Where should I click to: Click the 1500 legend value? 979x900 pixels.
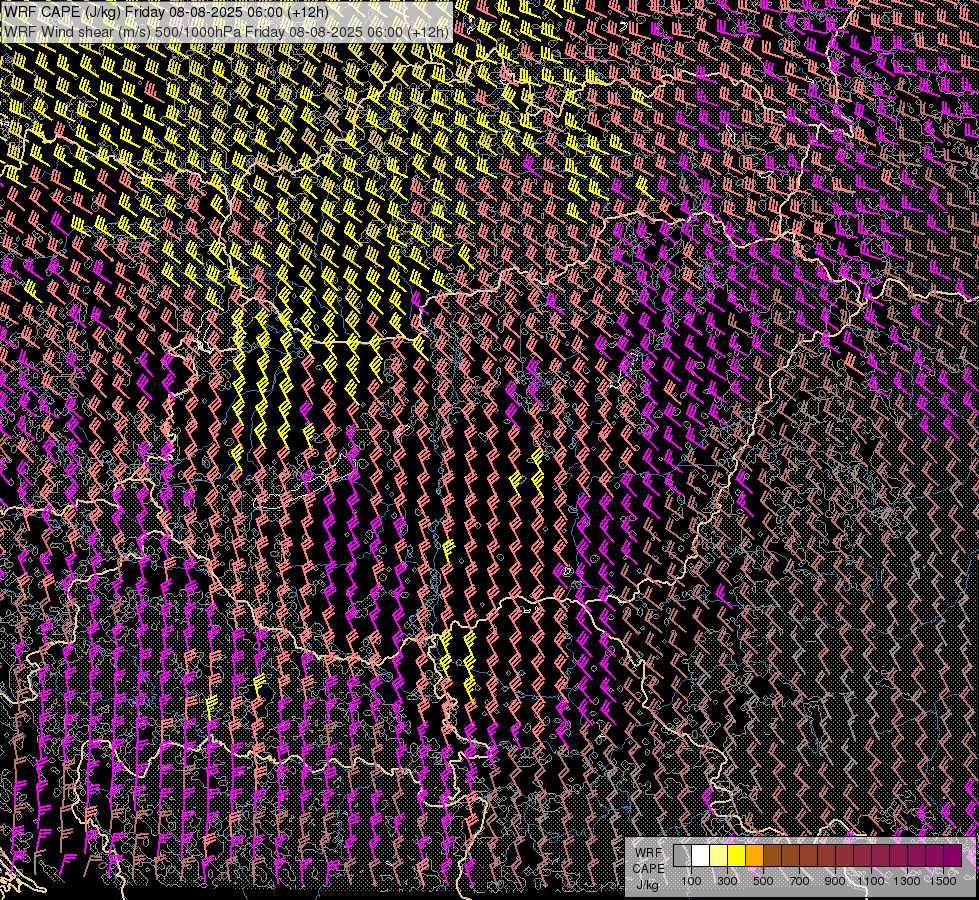point(943,881)
